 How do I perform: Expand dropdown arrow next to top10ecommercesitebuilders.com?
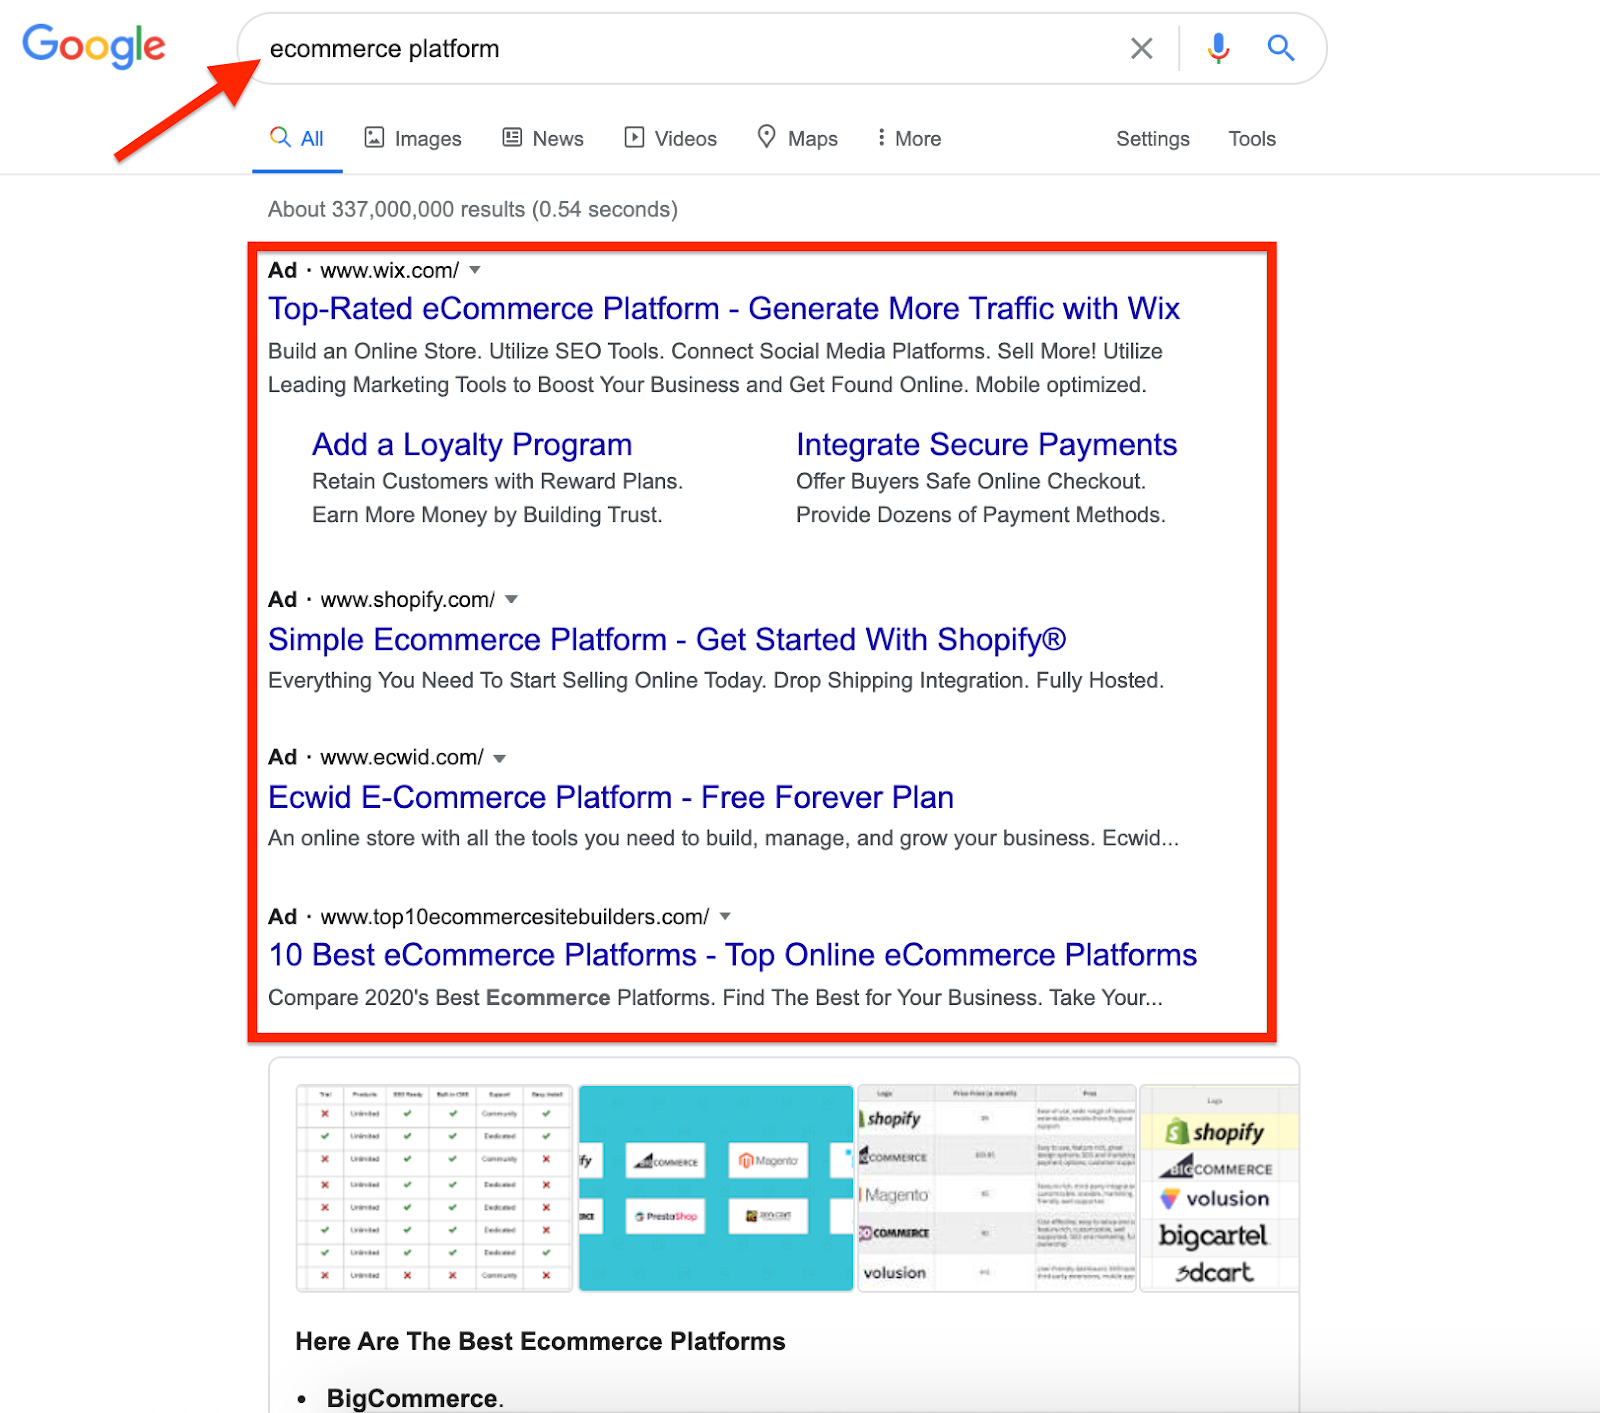coord(725,916)
